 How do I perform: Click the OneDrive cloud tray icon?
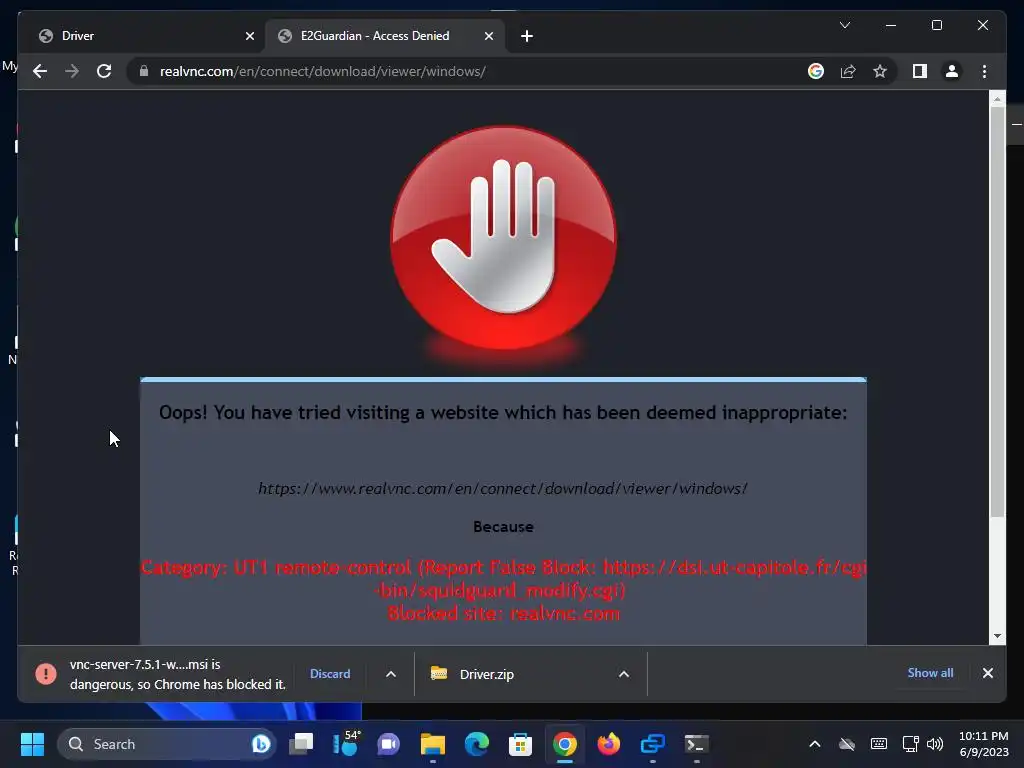pos(847,744)
